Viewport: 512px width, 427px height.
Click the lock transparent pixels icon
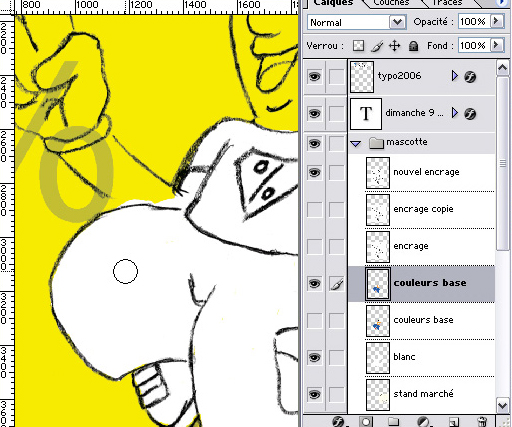(x=358, y=46)
